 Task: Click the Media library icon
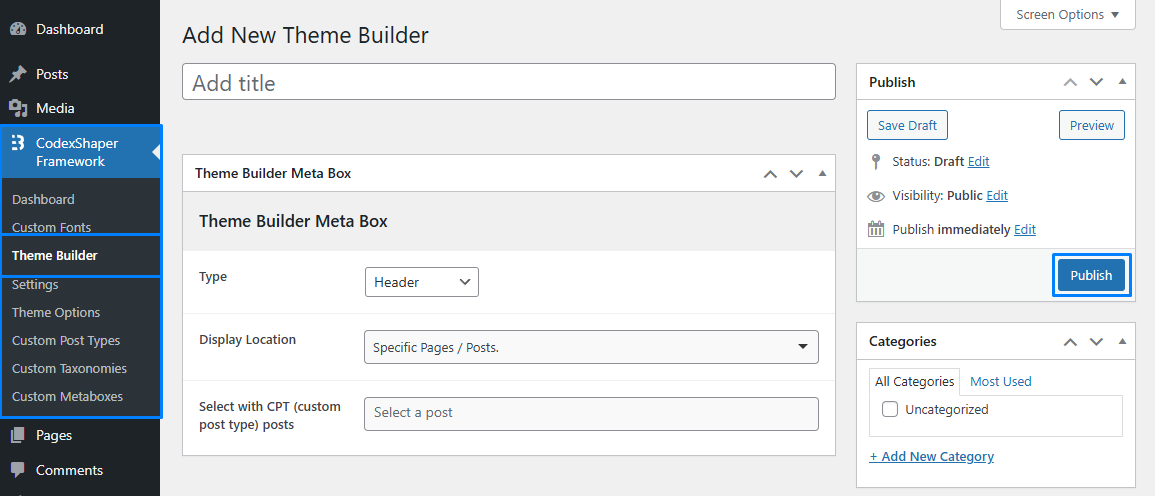[x=18, y=108]
